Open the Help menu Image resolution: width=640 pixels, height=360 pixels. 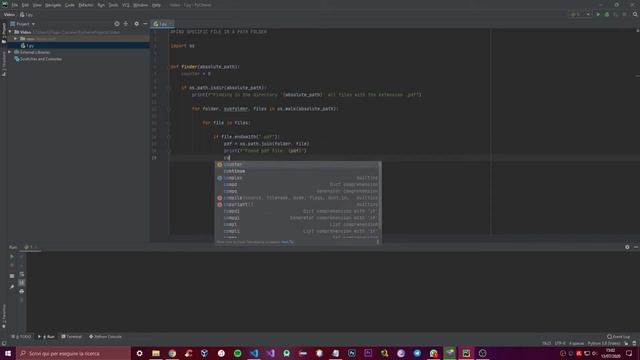[x=156, y=5]
